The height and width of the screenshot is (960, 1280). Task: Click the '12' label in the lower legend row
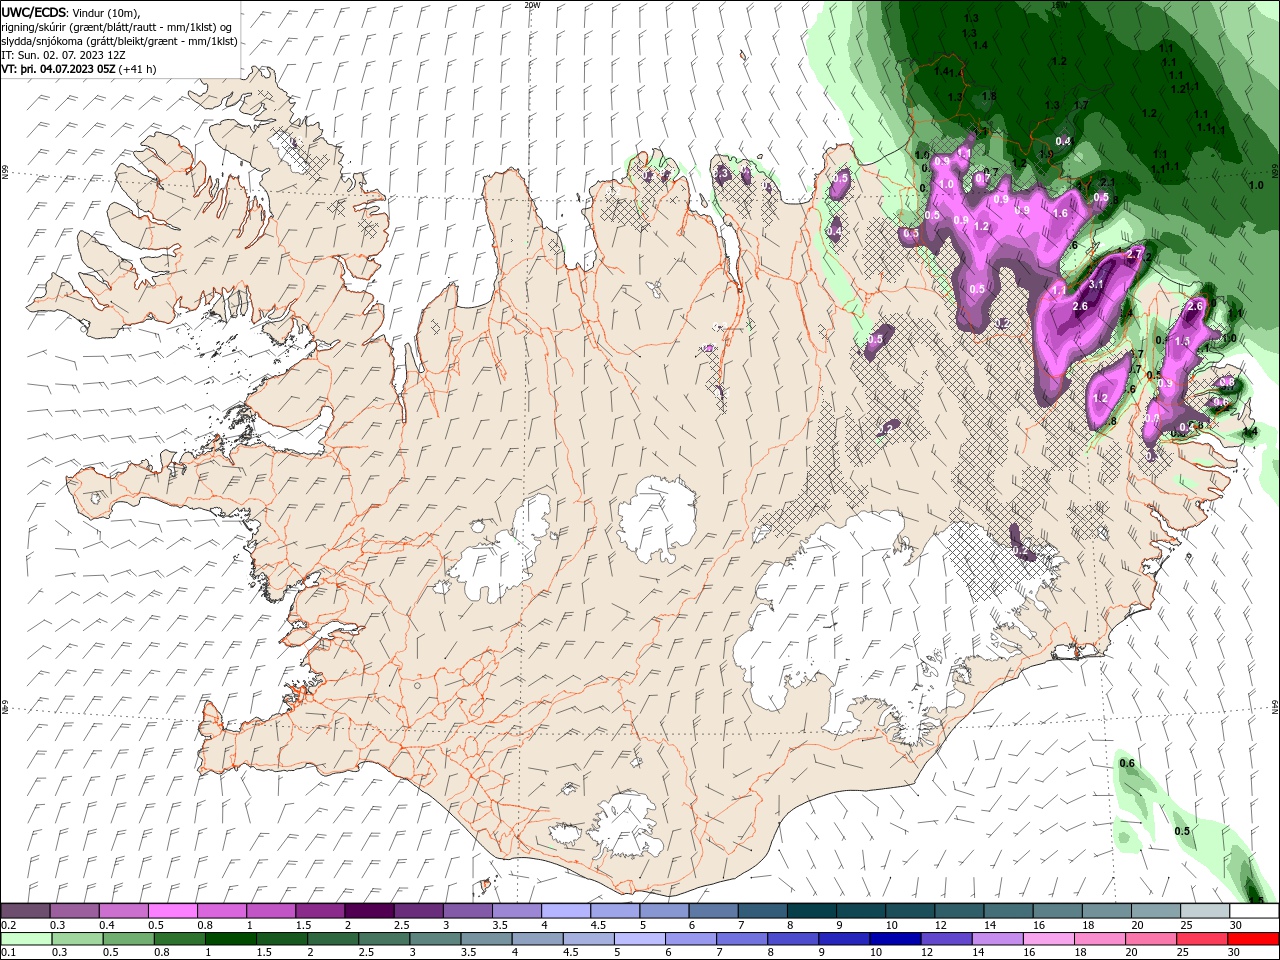tap(927, 953)
